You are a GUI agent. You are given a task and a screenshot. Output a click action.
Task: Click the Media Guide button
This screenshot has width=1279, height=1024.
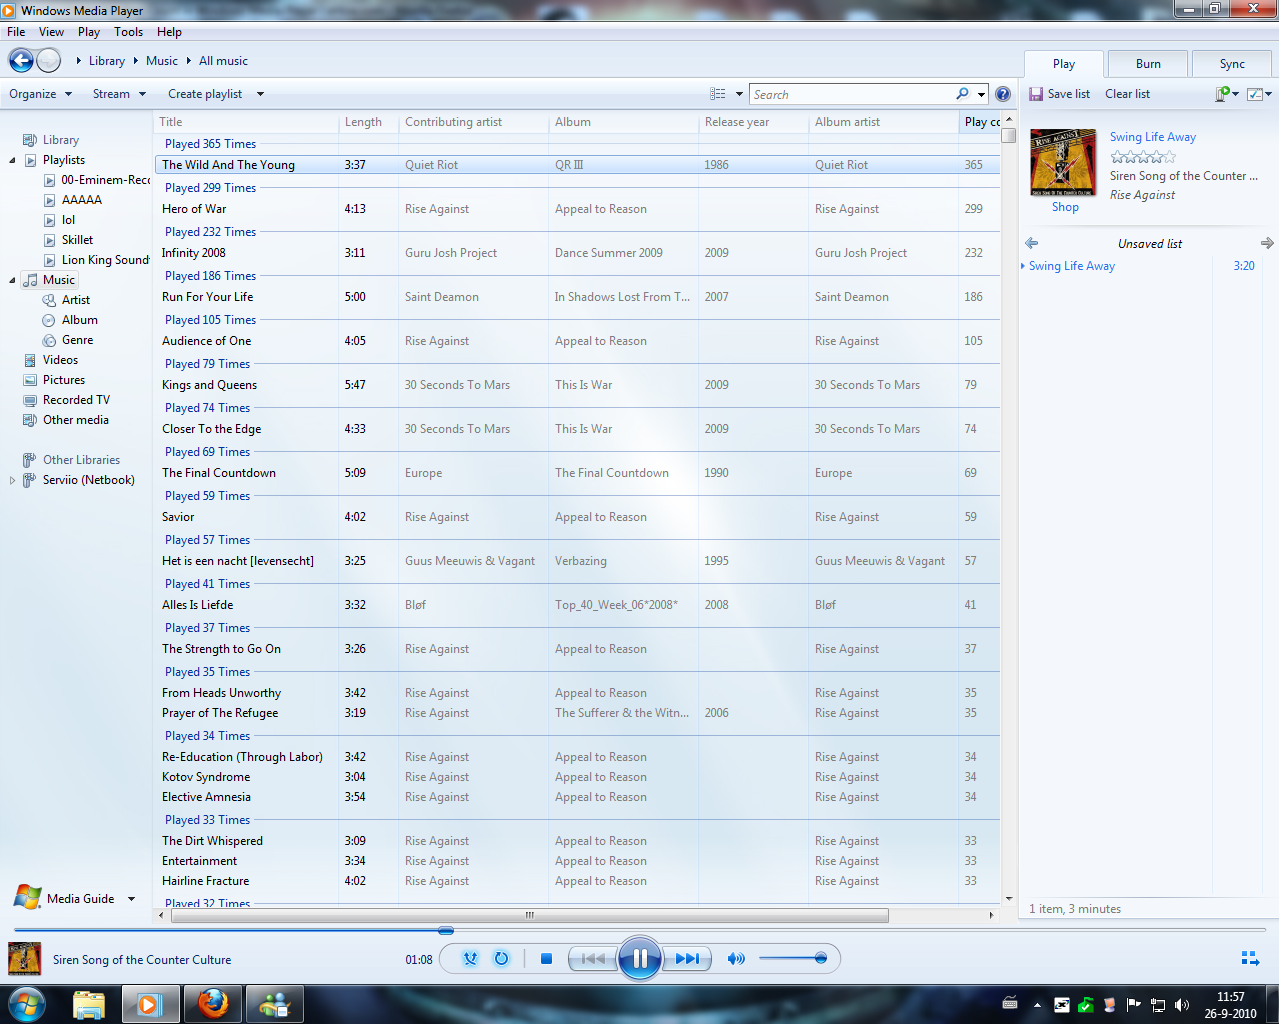click(x=65, y=898)
